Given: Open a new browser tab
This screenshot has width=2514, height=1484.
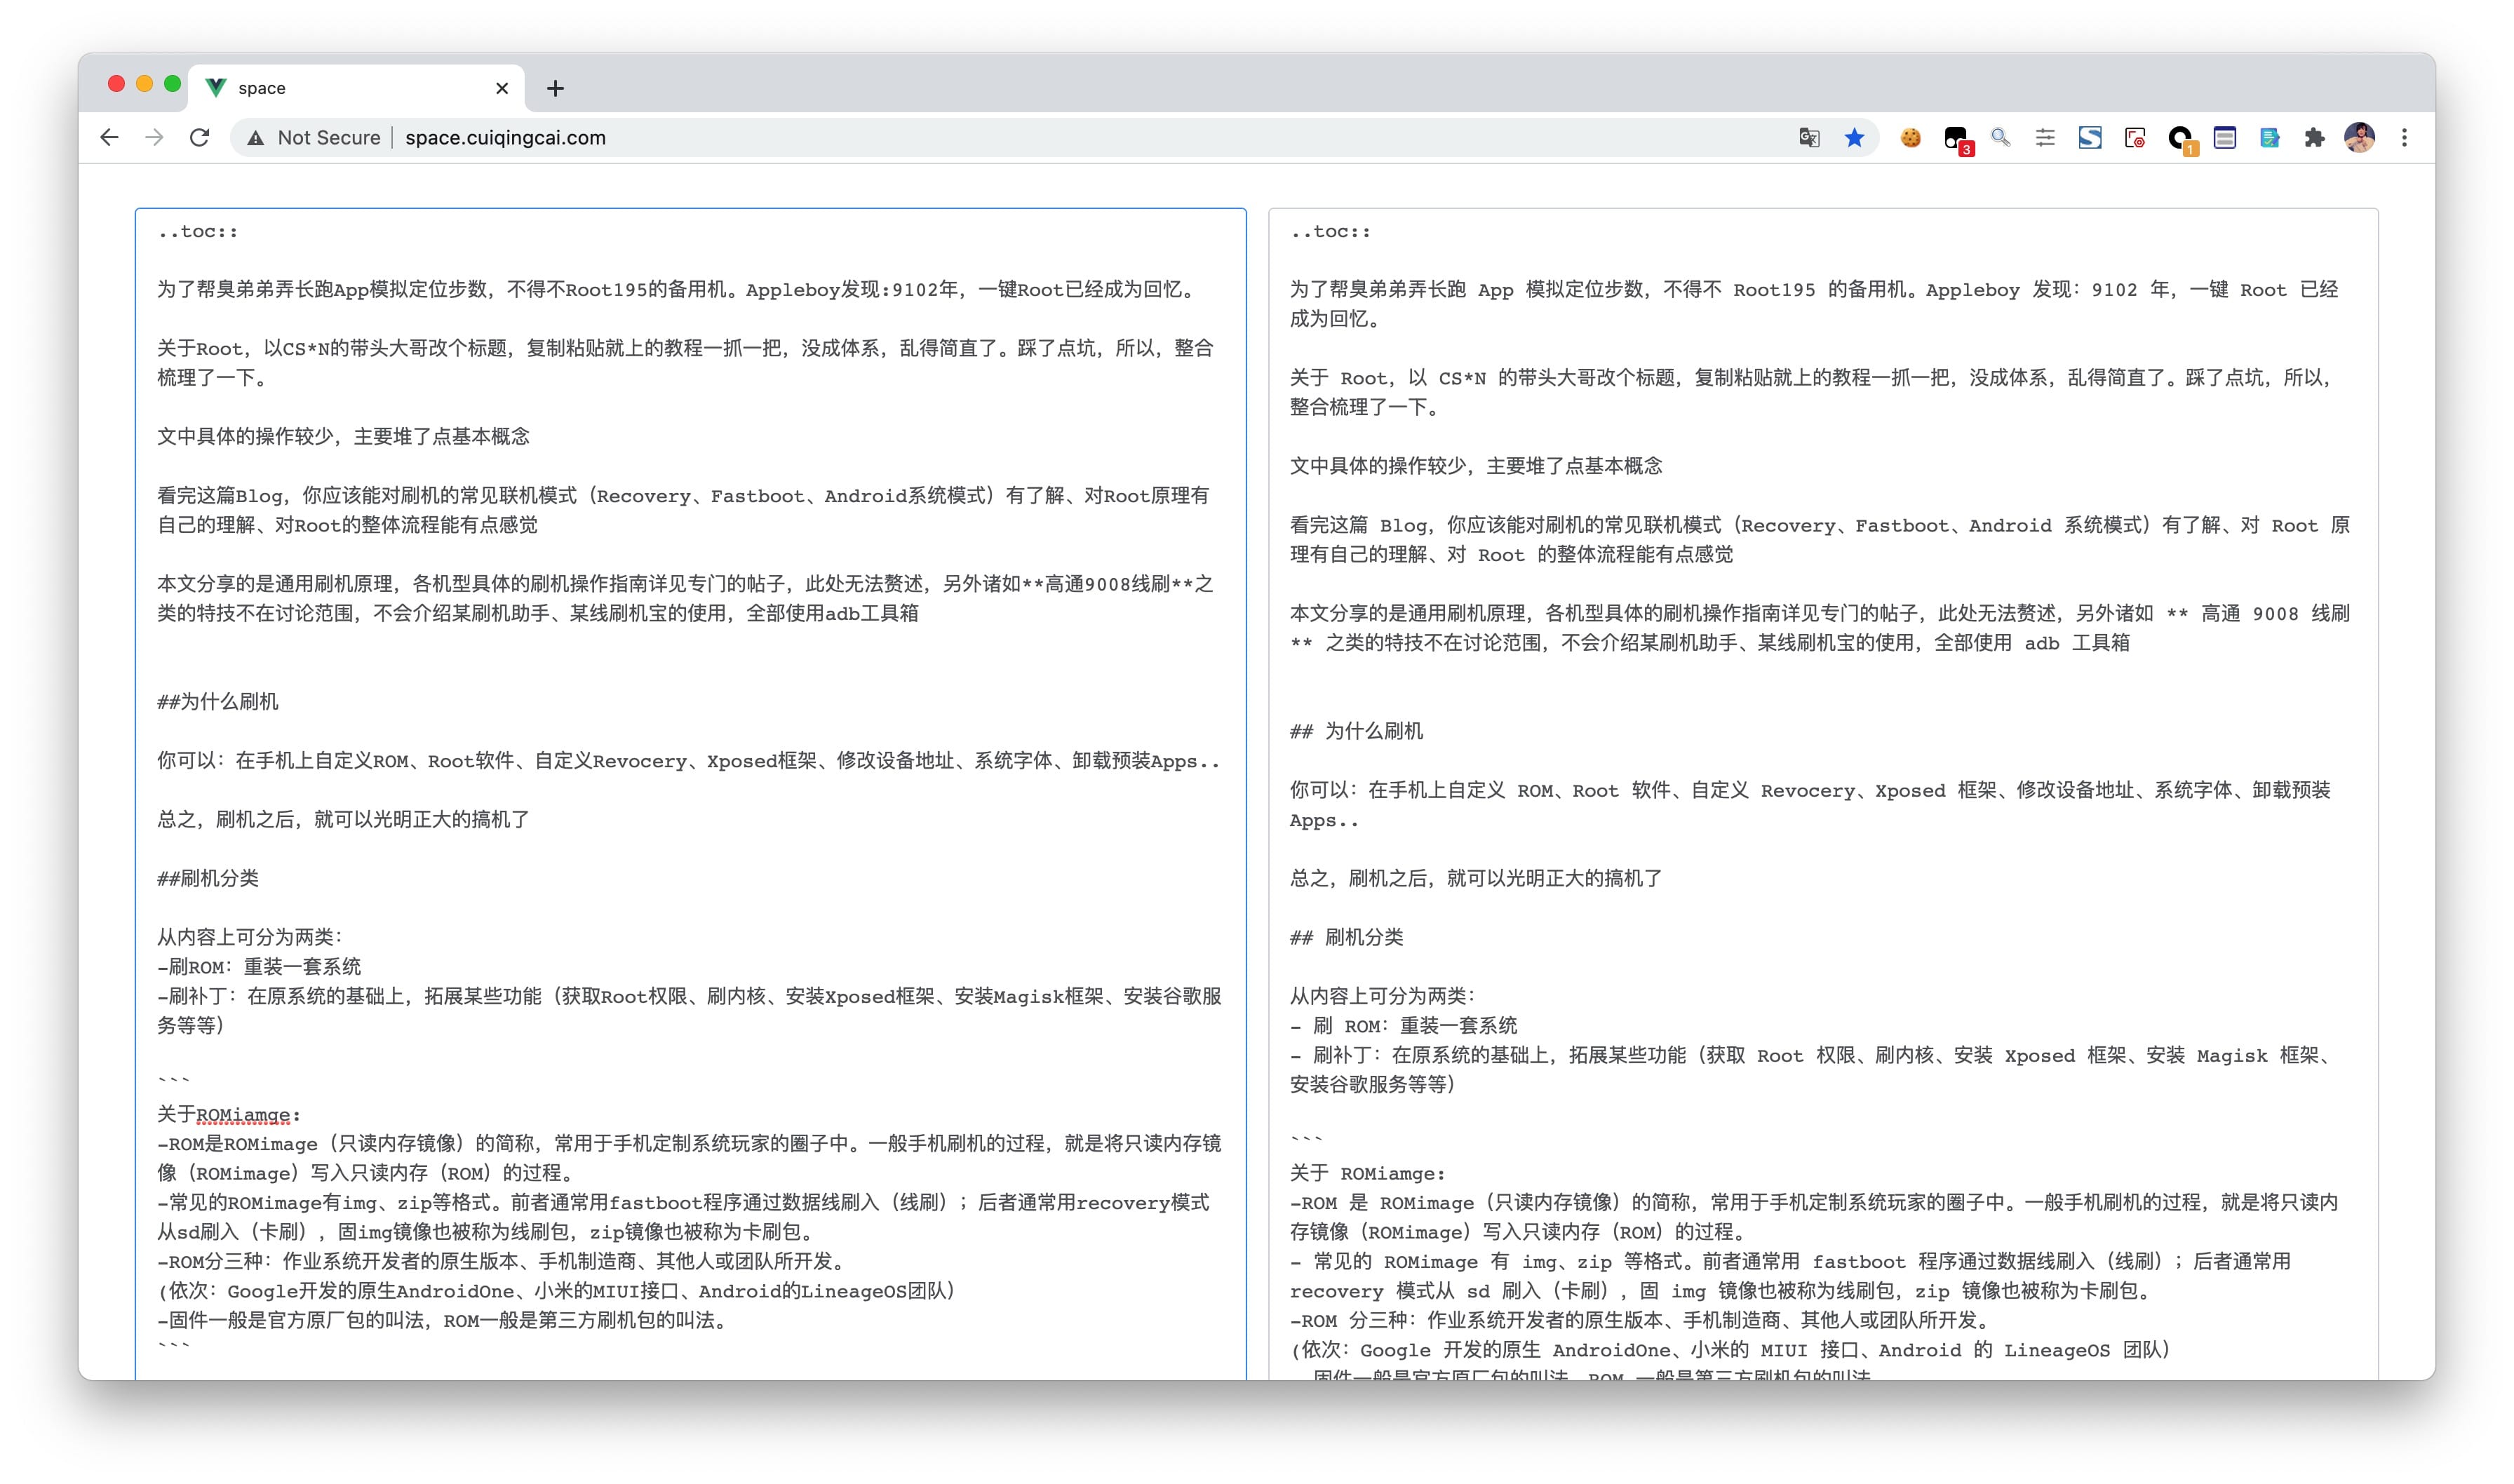Looking at the screenshot, I should [555, 88].
